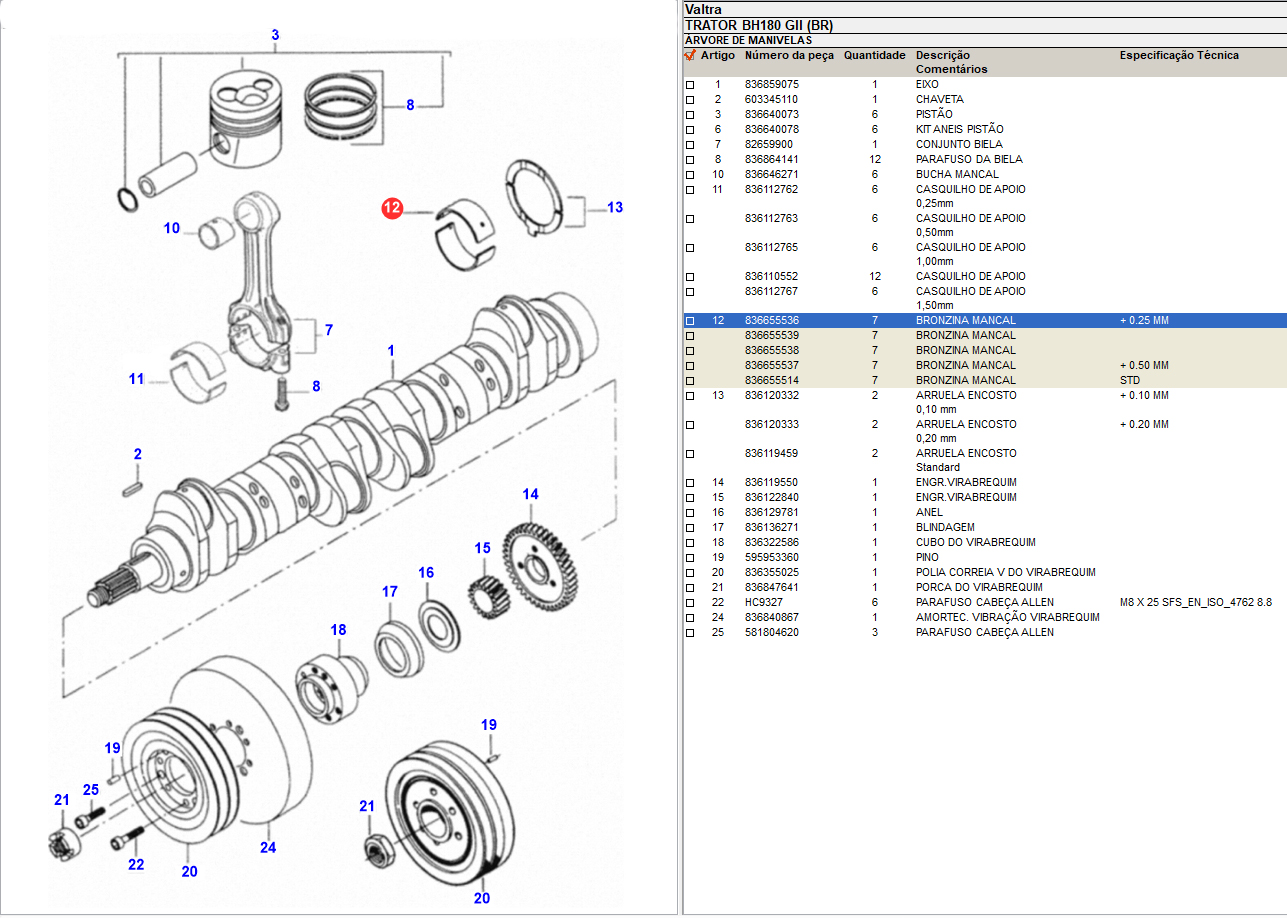Enable the checkbox for item 25 PARAFUSO CABEÇA ALLEN

[x=690, y=633]
